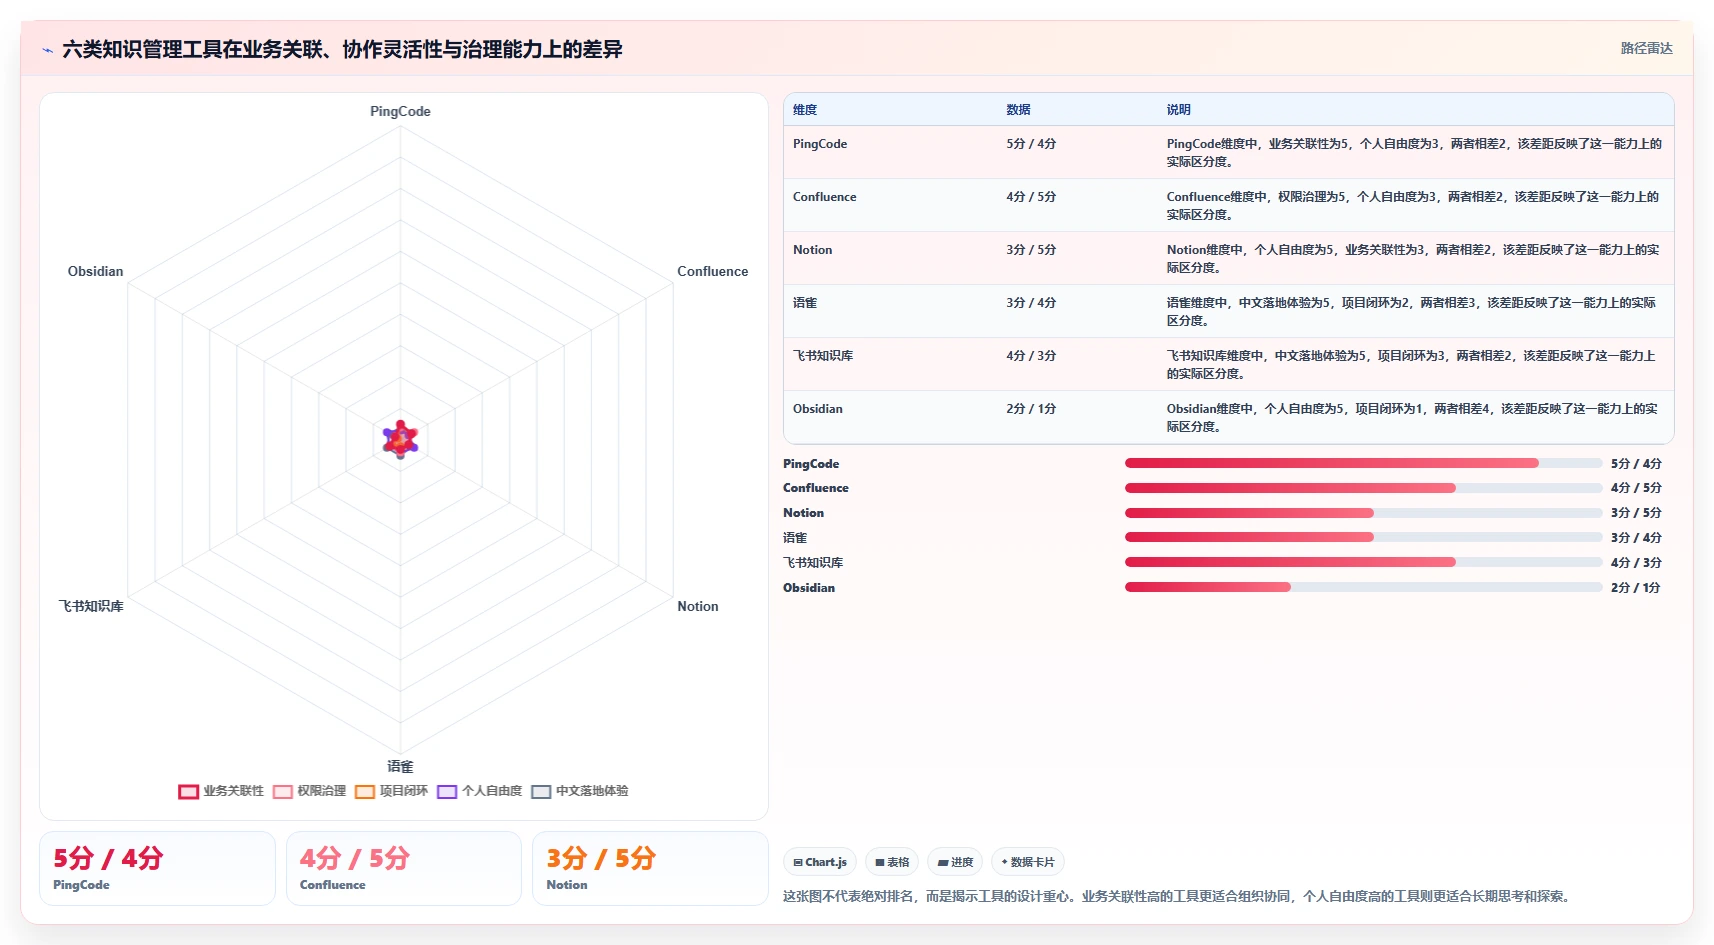
Task: Select the Notion table row name
Action: coord(812,250)
